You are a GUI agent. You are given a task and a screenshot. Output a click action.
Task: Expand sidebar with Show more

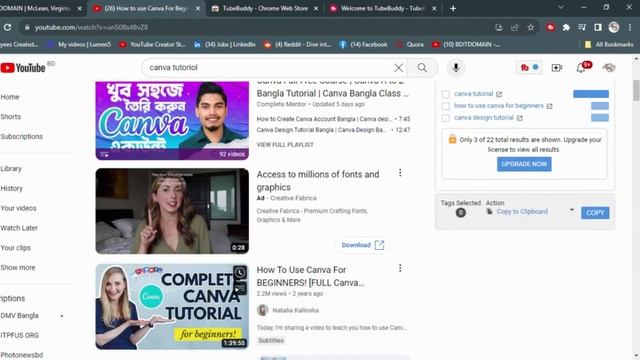[x=18, y=268]
